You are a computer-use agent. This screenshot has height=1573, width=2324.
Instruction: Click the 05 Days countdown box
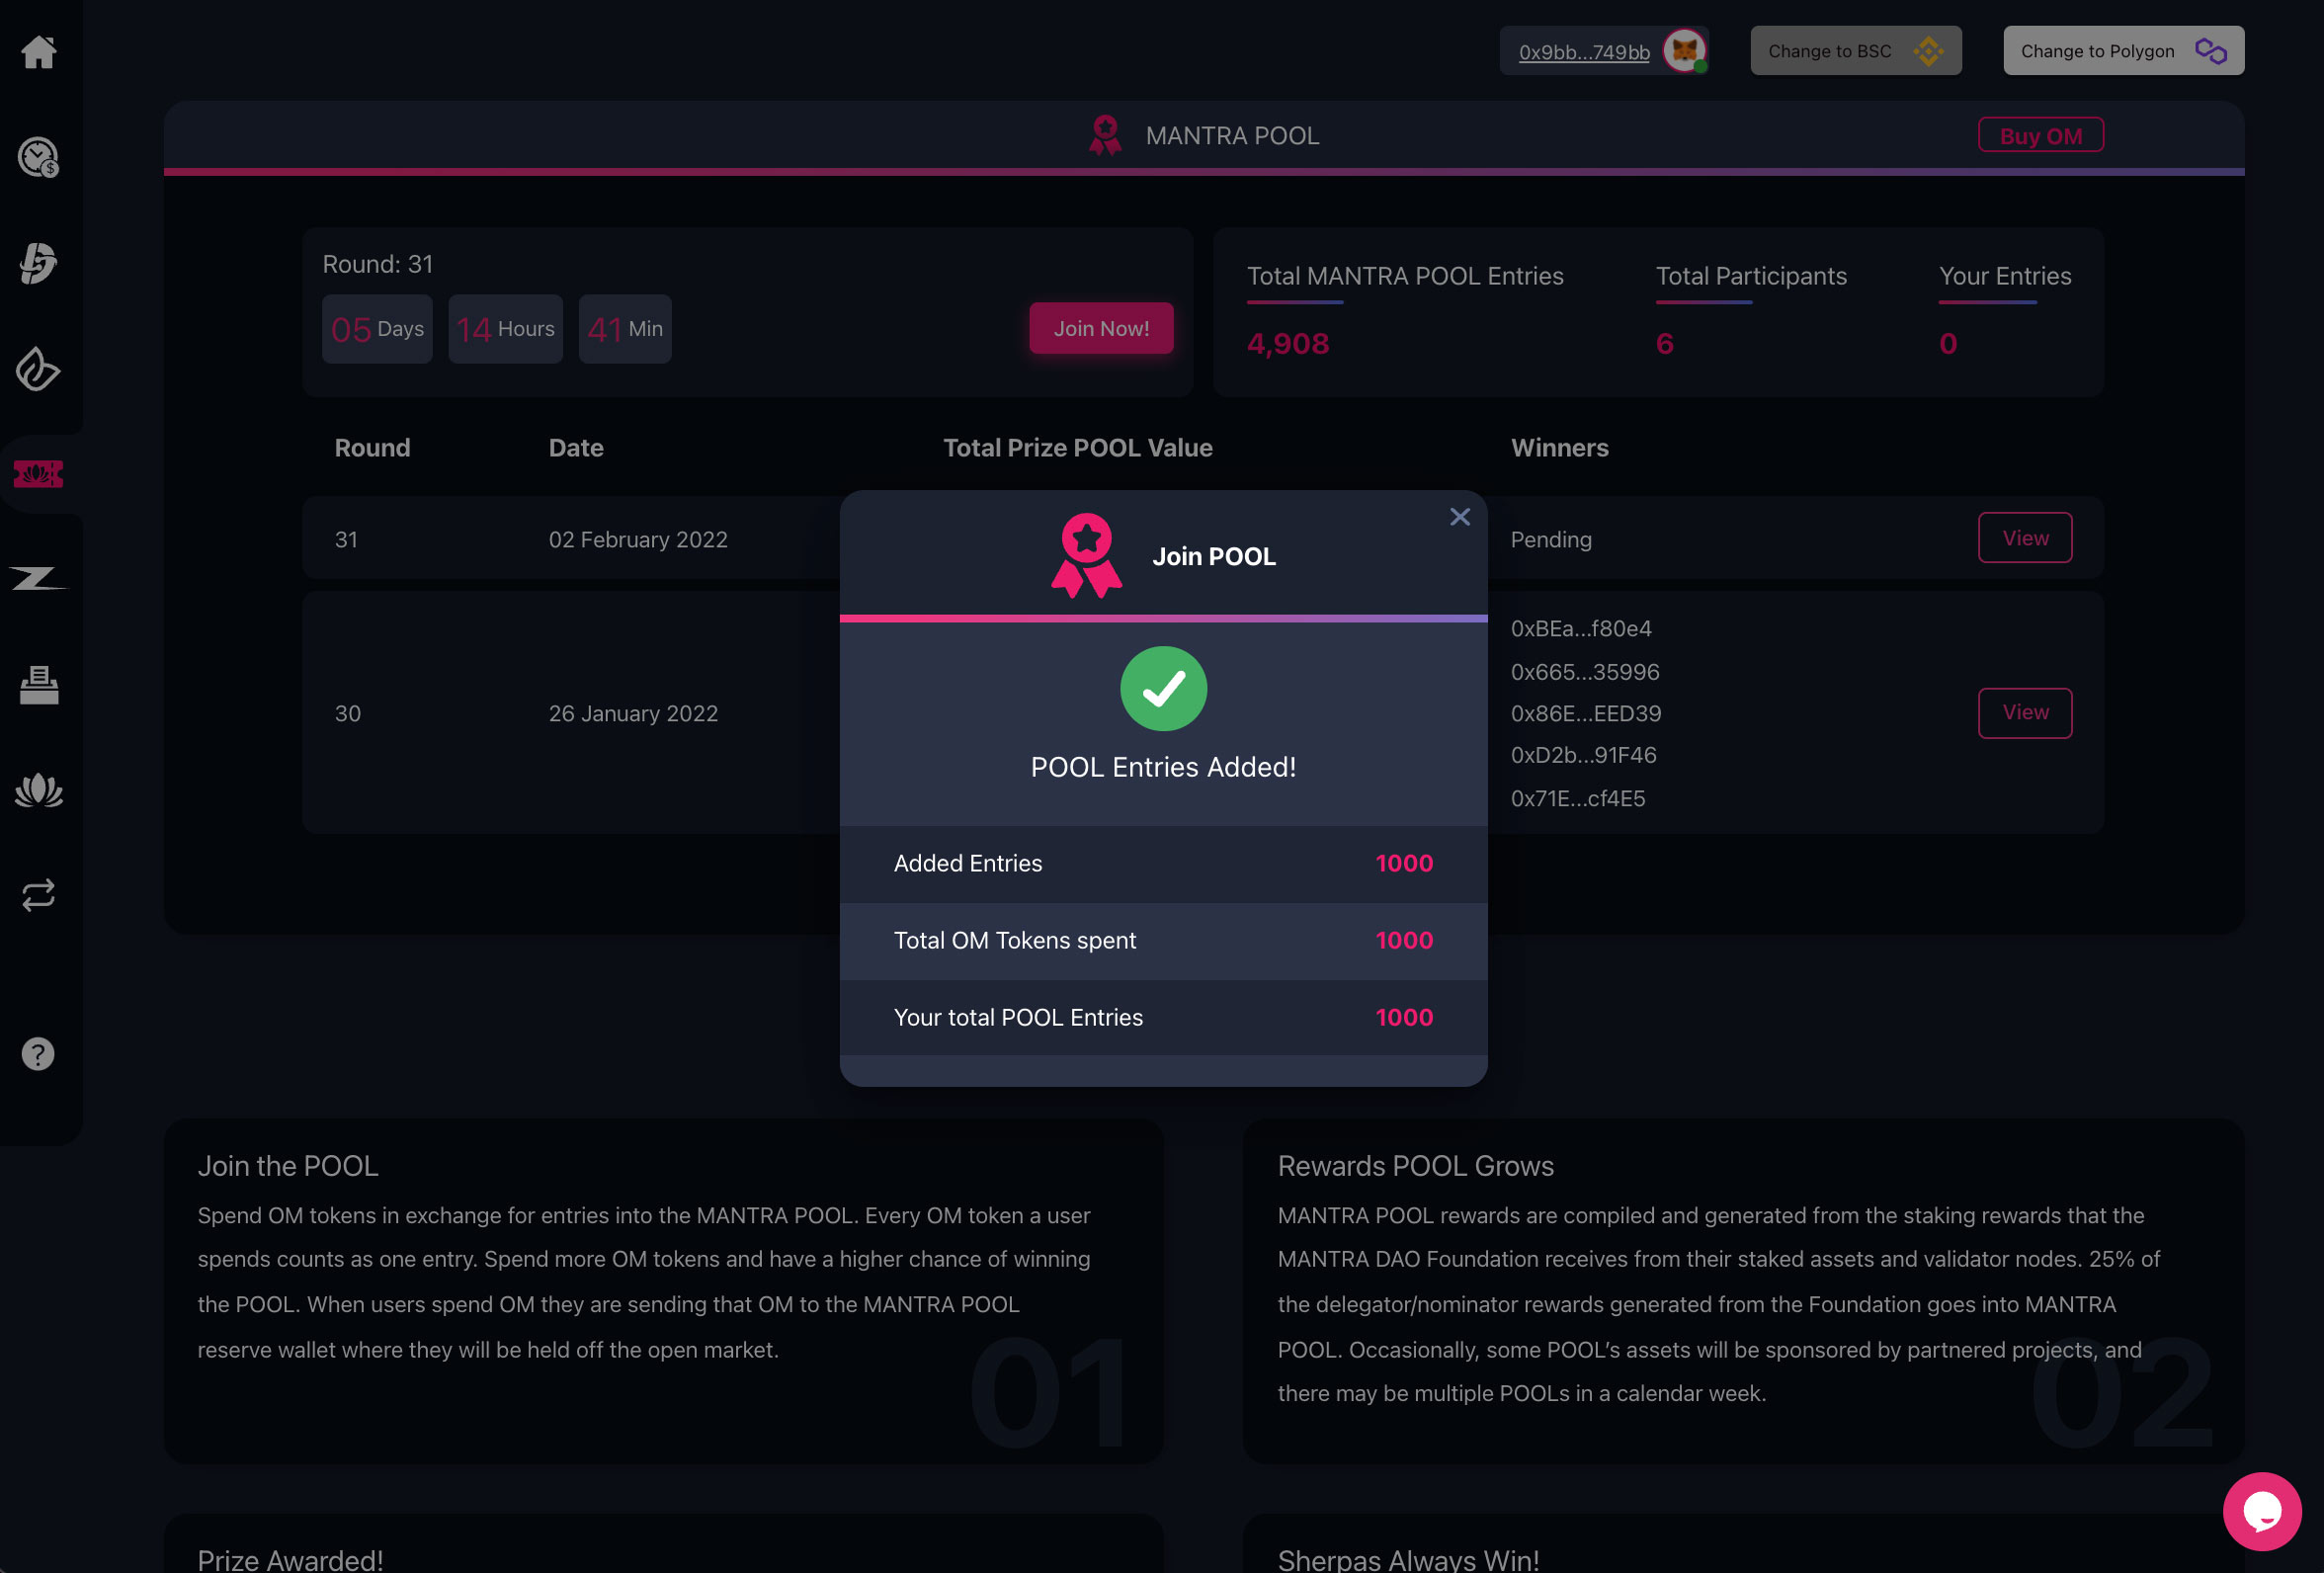377,329
